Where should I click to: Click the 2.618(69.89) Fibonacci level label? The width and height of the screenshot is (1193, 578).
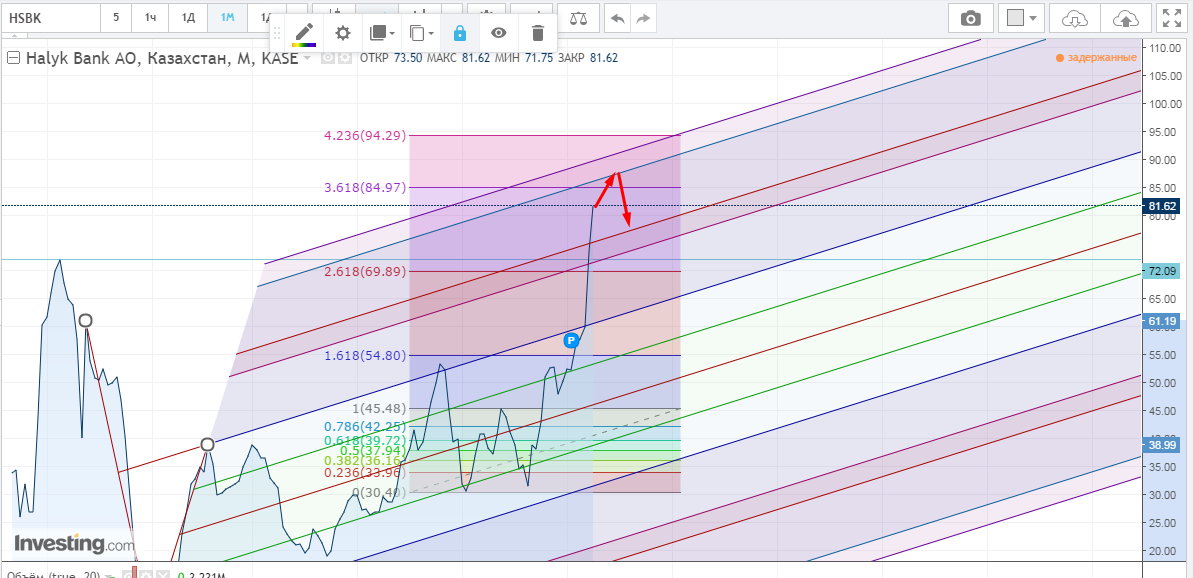(x=365, y=272)
